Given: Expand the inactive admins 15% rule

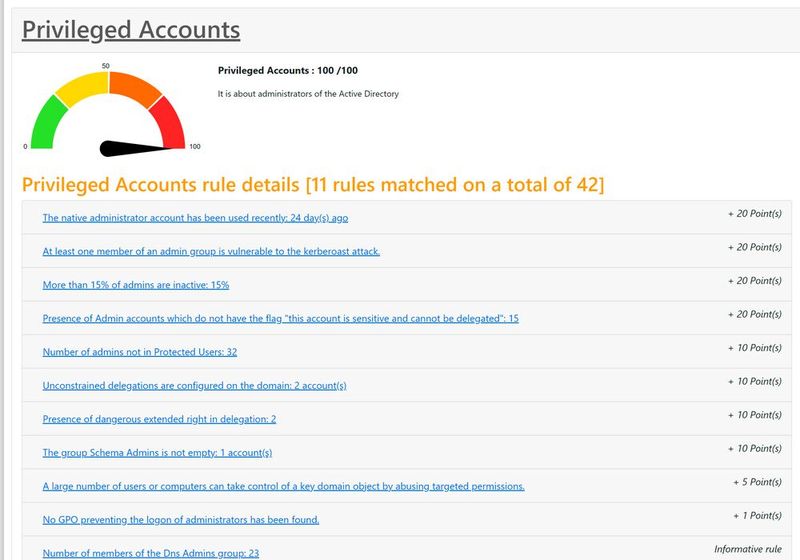Looking at the screenshot, I should (x=136, y=285).
